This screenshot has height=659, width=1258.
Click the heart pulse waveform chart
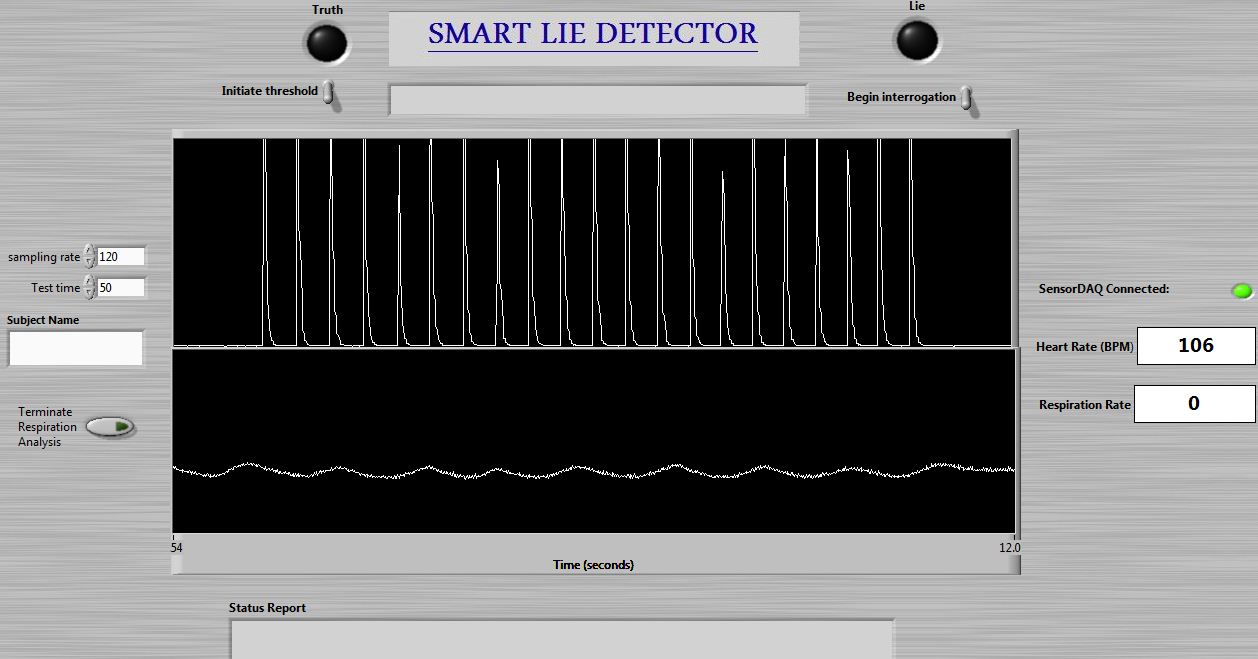[x=594, y=242]
